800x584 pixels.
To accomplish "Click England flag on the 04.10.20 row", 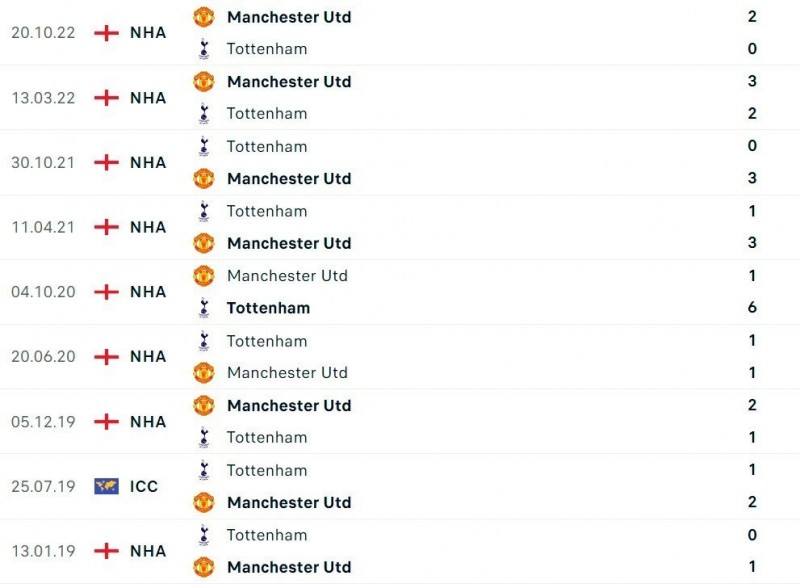I will pyautogui.click(x=106, y=292).
